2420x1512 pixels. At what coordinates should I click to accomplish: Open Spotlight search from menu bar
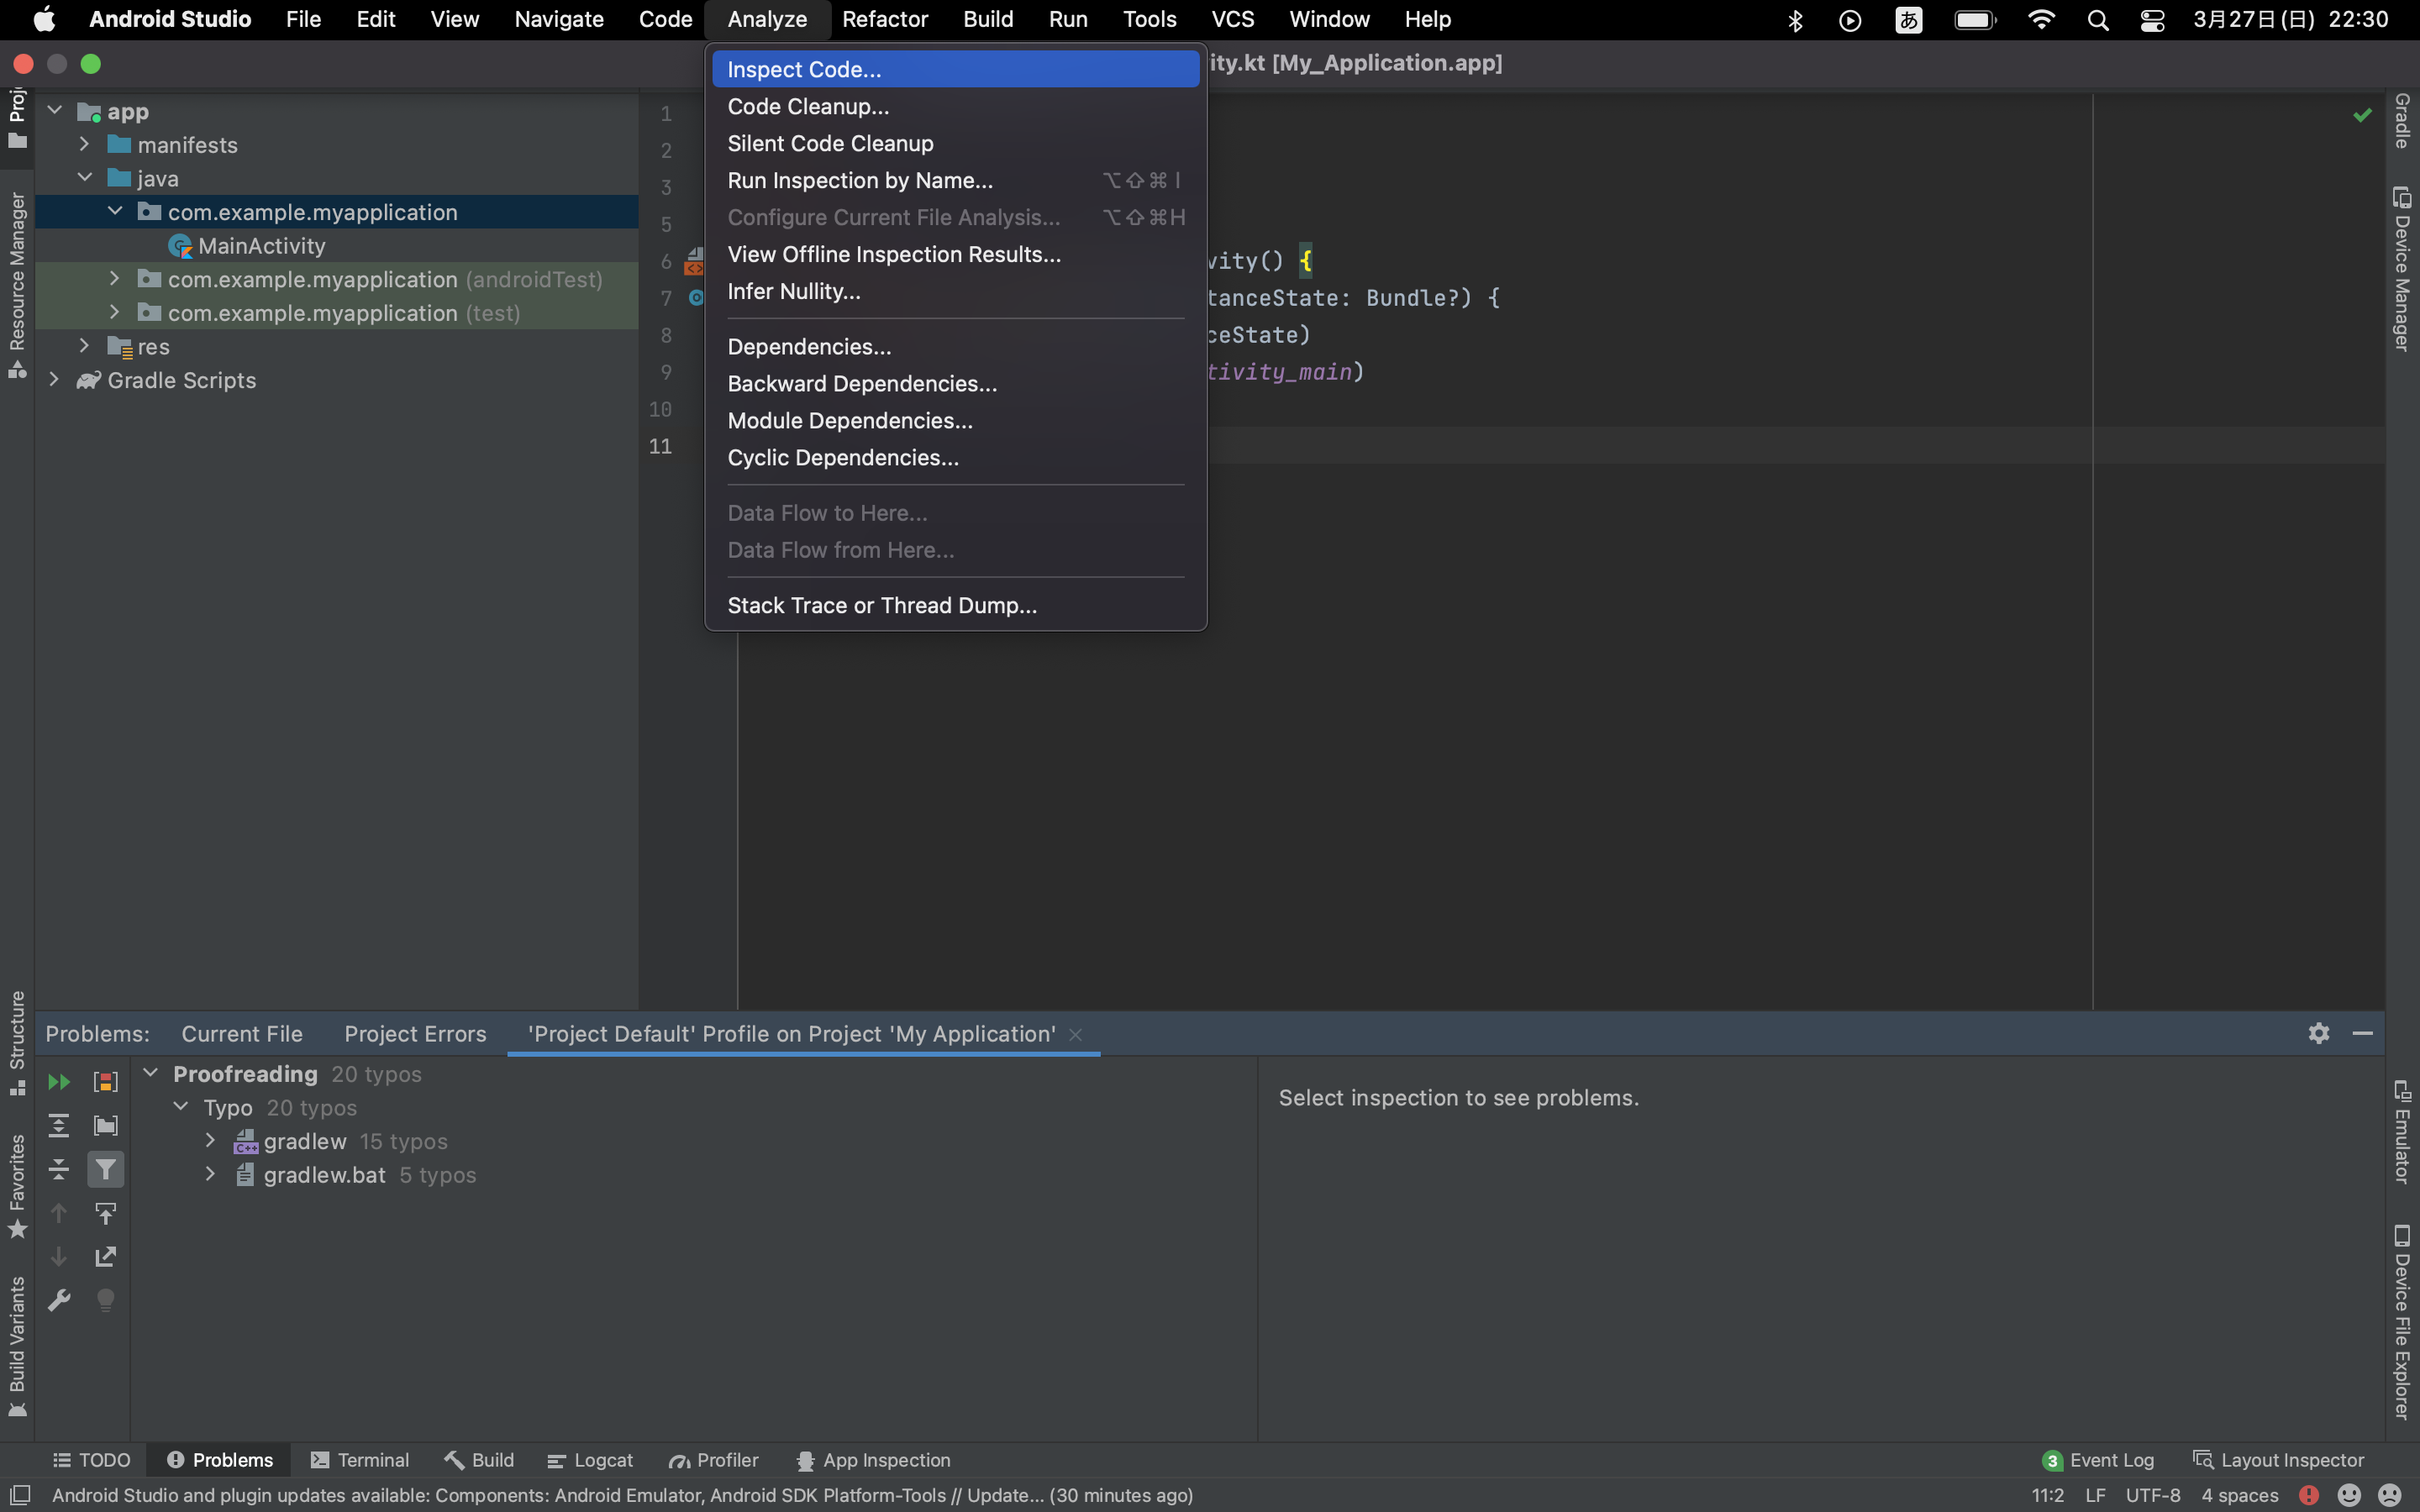coord(2098,20)
